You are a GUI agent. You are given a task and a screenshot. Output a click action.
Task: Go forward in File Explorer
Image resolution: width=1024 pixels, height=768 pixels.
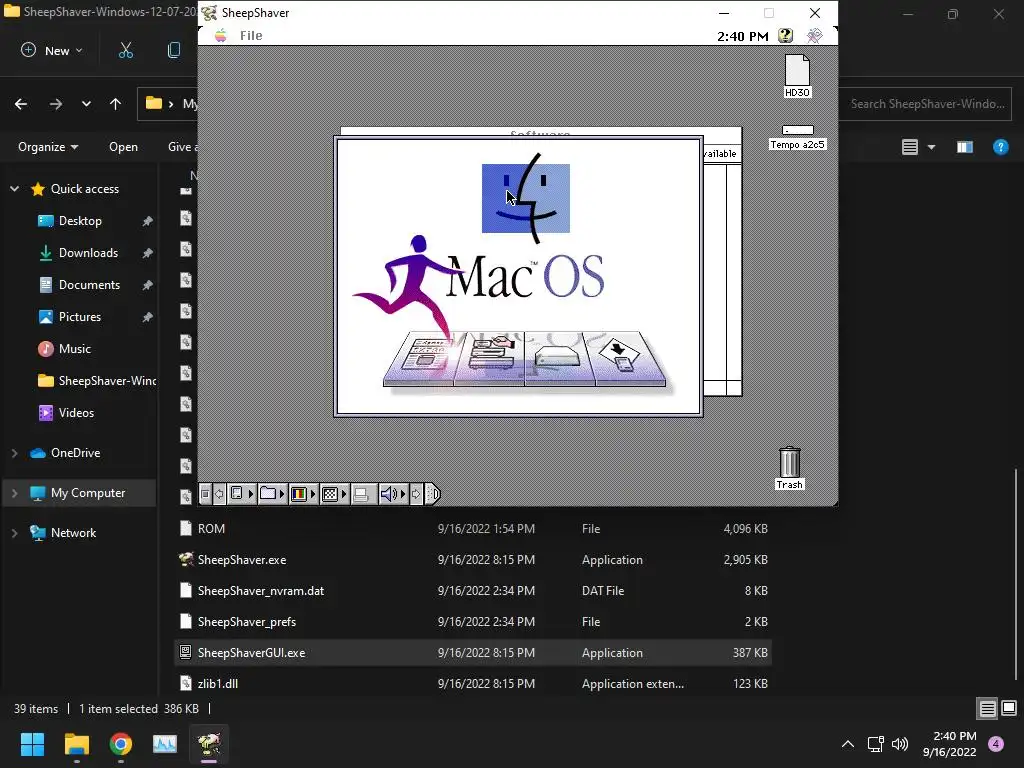pyautogui.click(x=56, y=104)
